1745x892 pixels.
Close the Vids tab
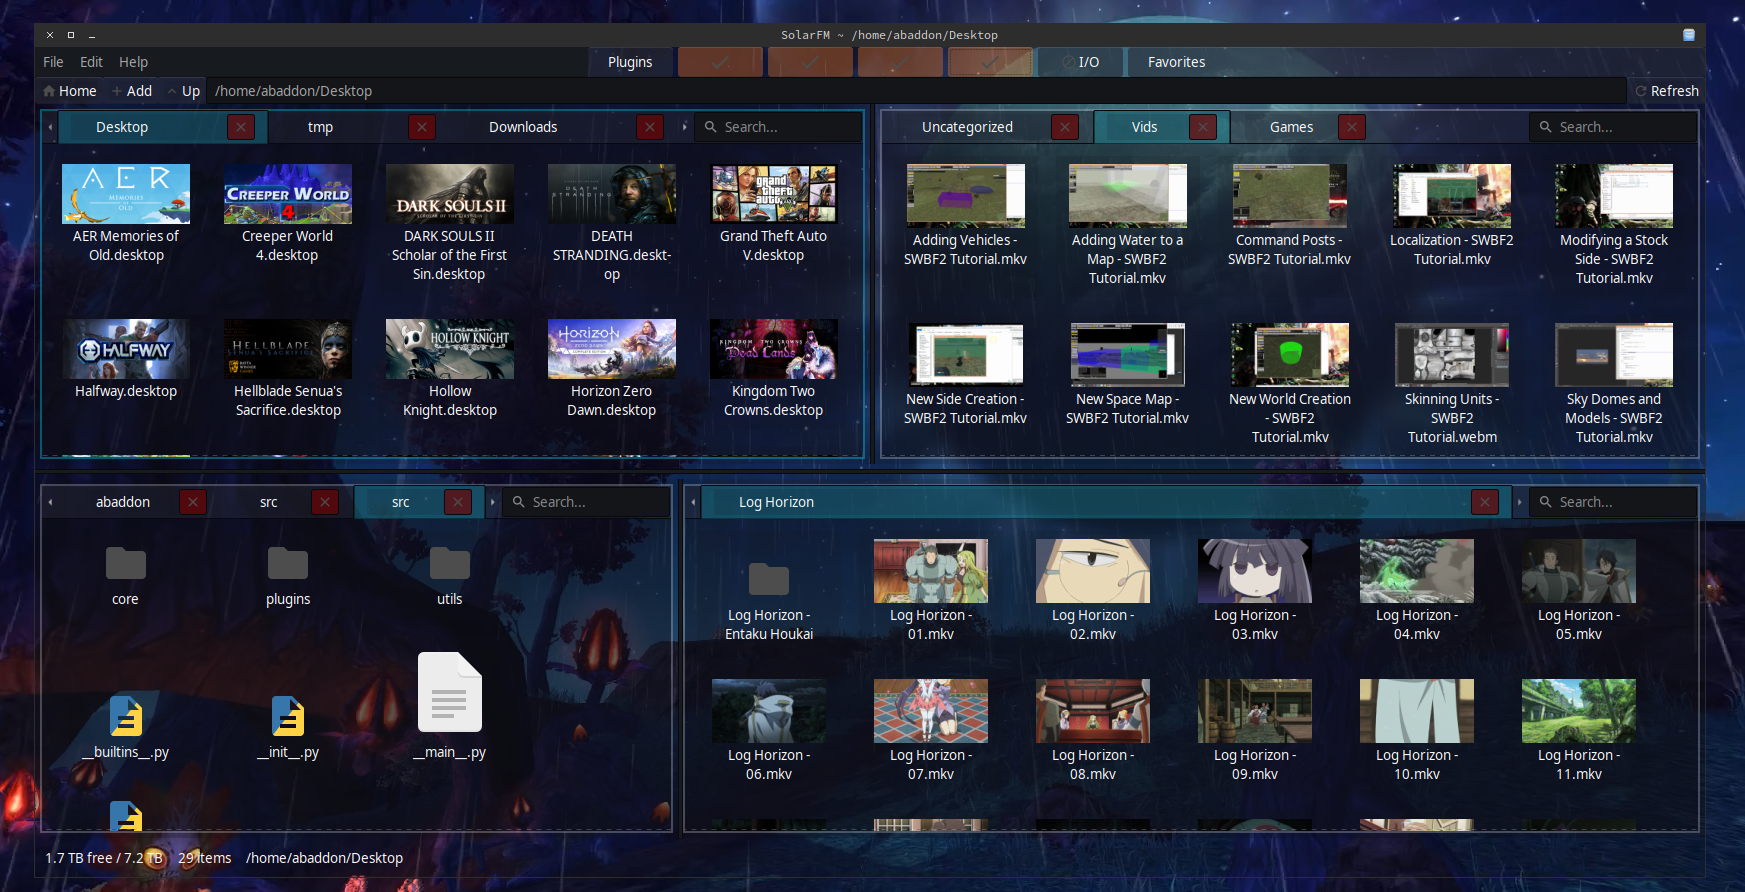[x=1203, y=127]
